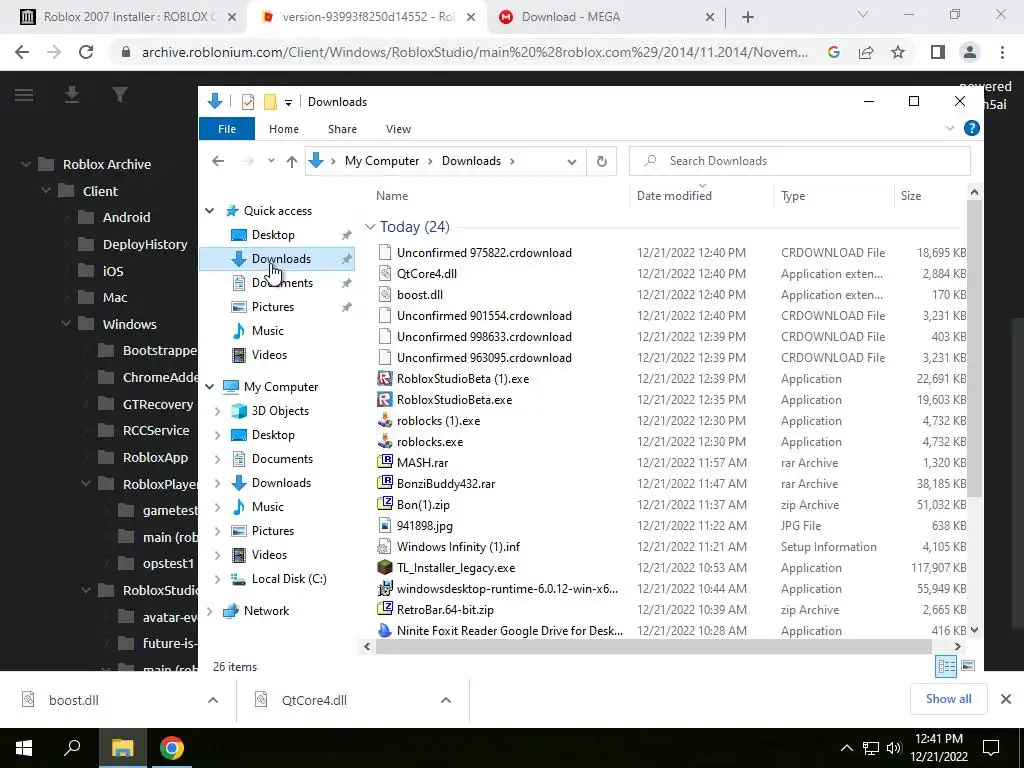Click the Google icon in address bar

[834, 52]
